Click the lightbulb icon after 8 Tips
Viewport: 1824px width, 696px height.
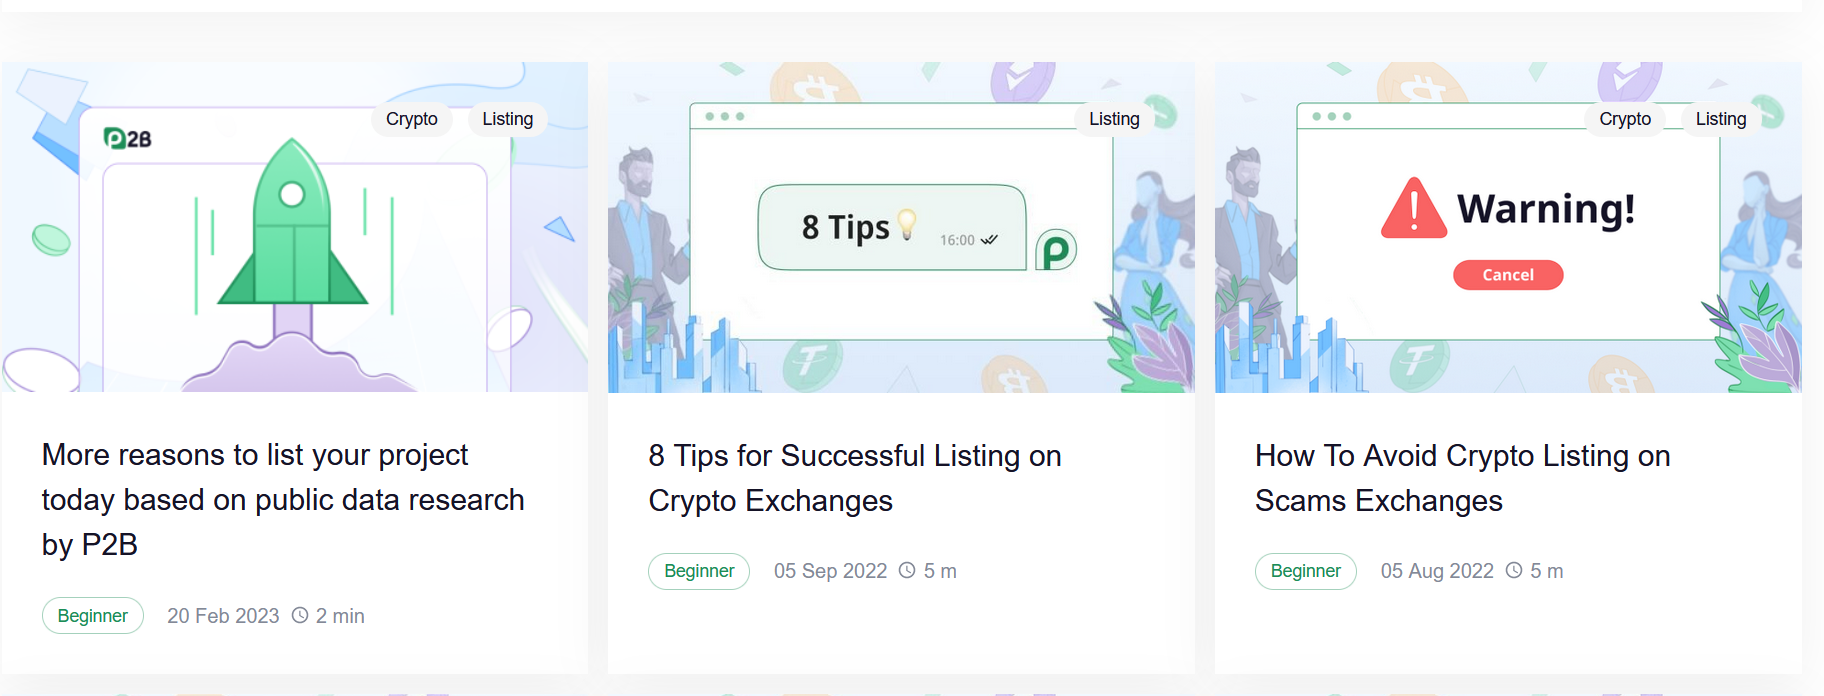pyautogui.click(x=907, y=224)
